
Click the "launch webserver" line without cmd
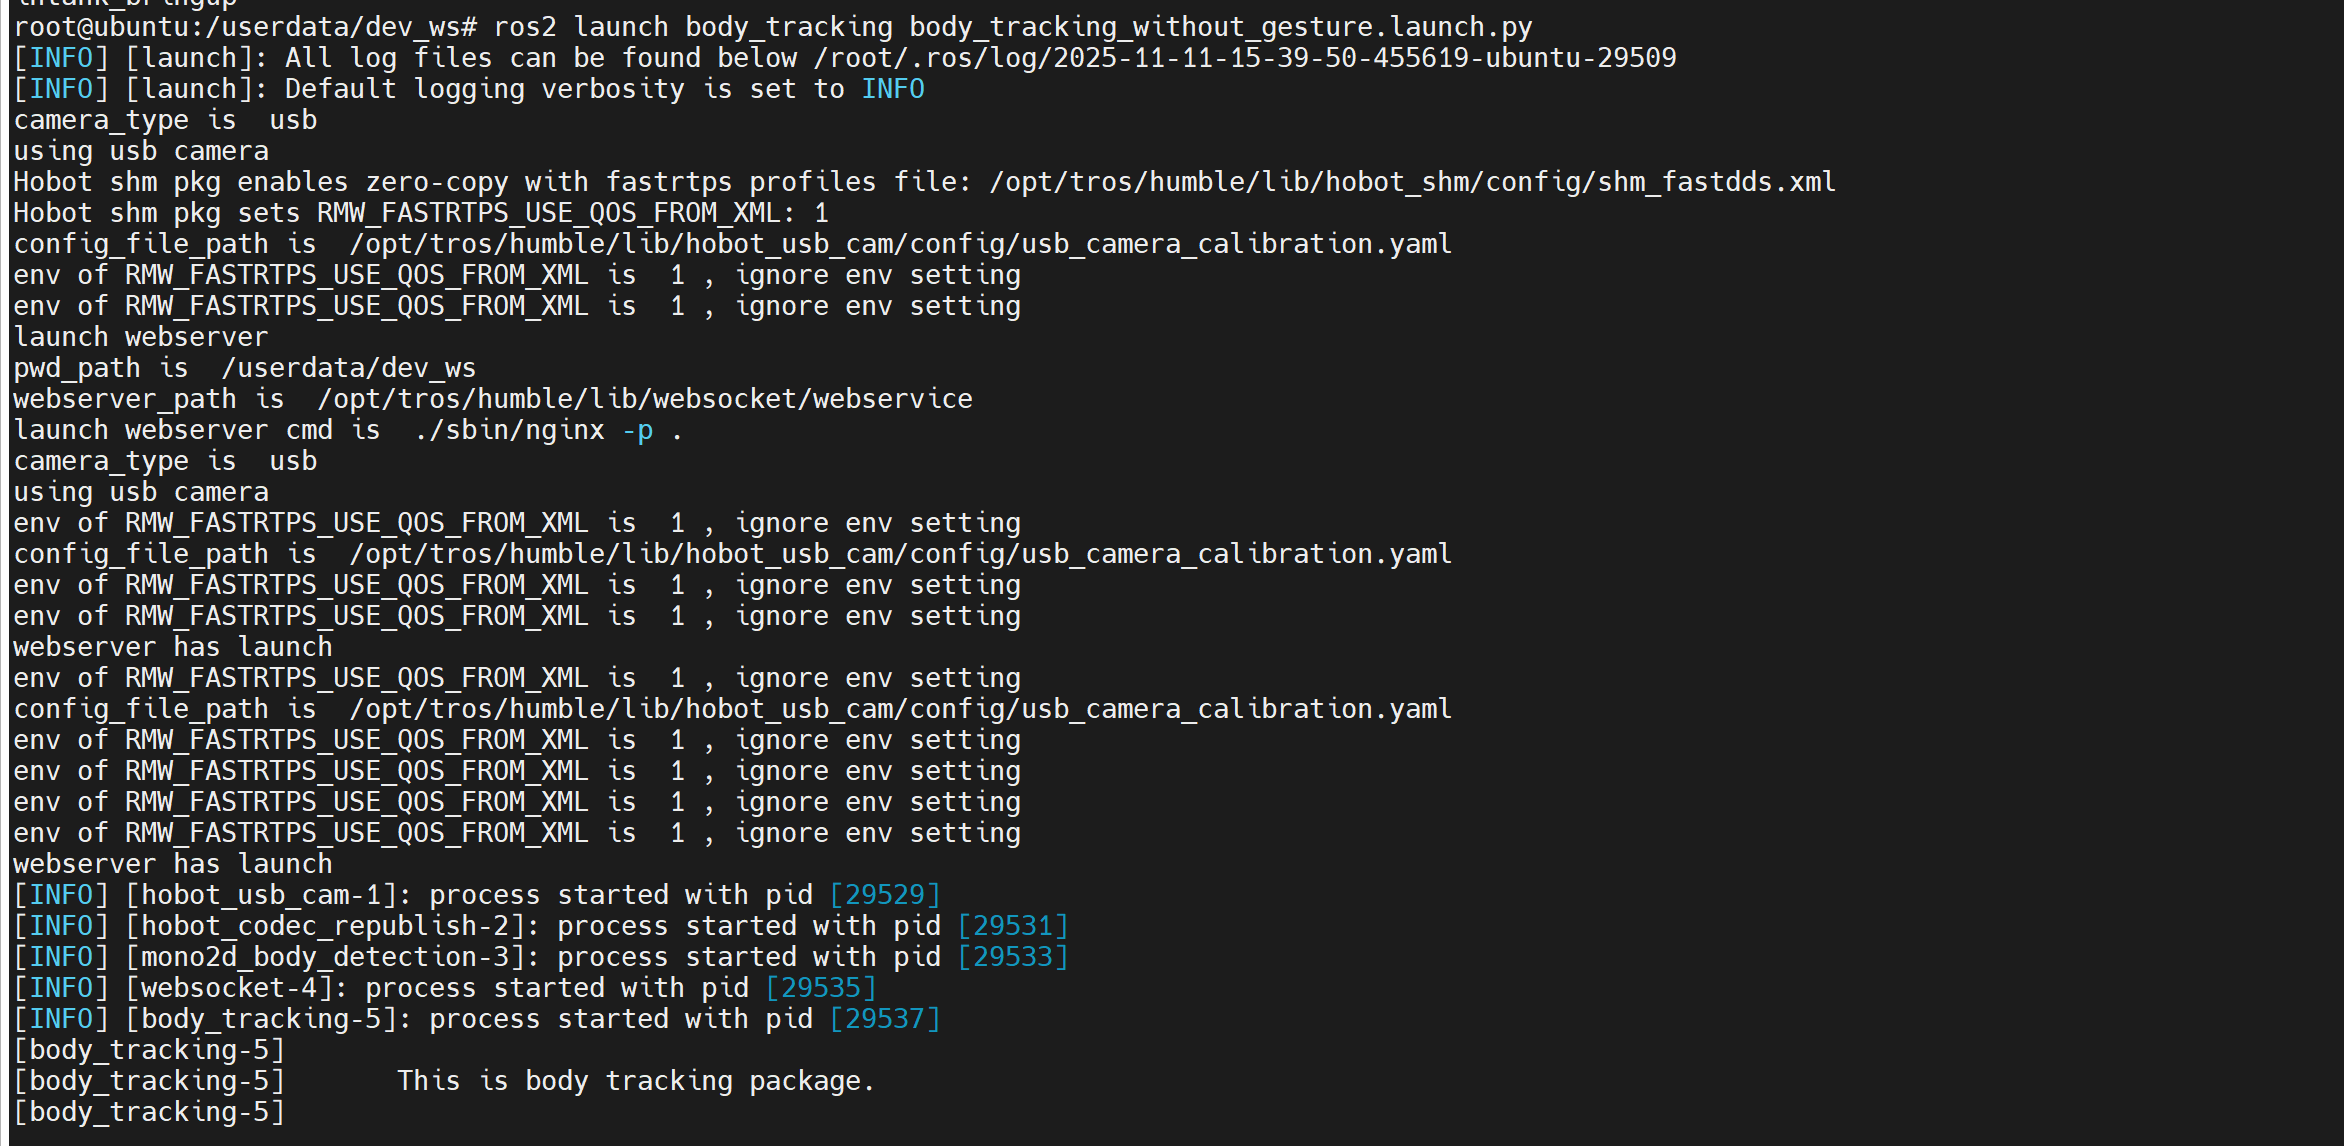coord(140,337)
